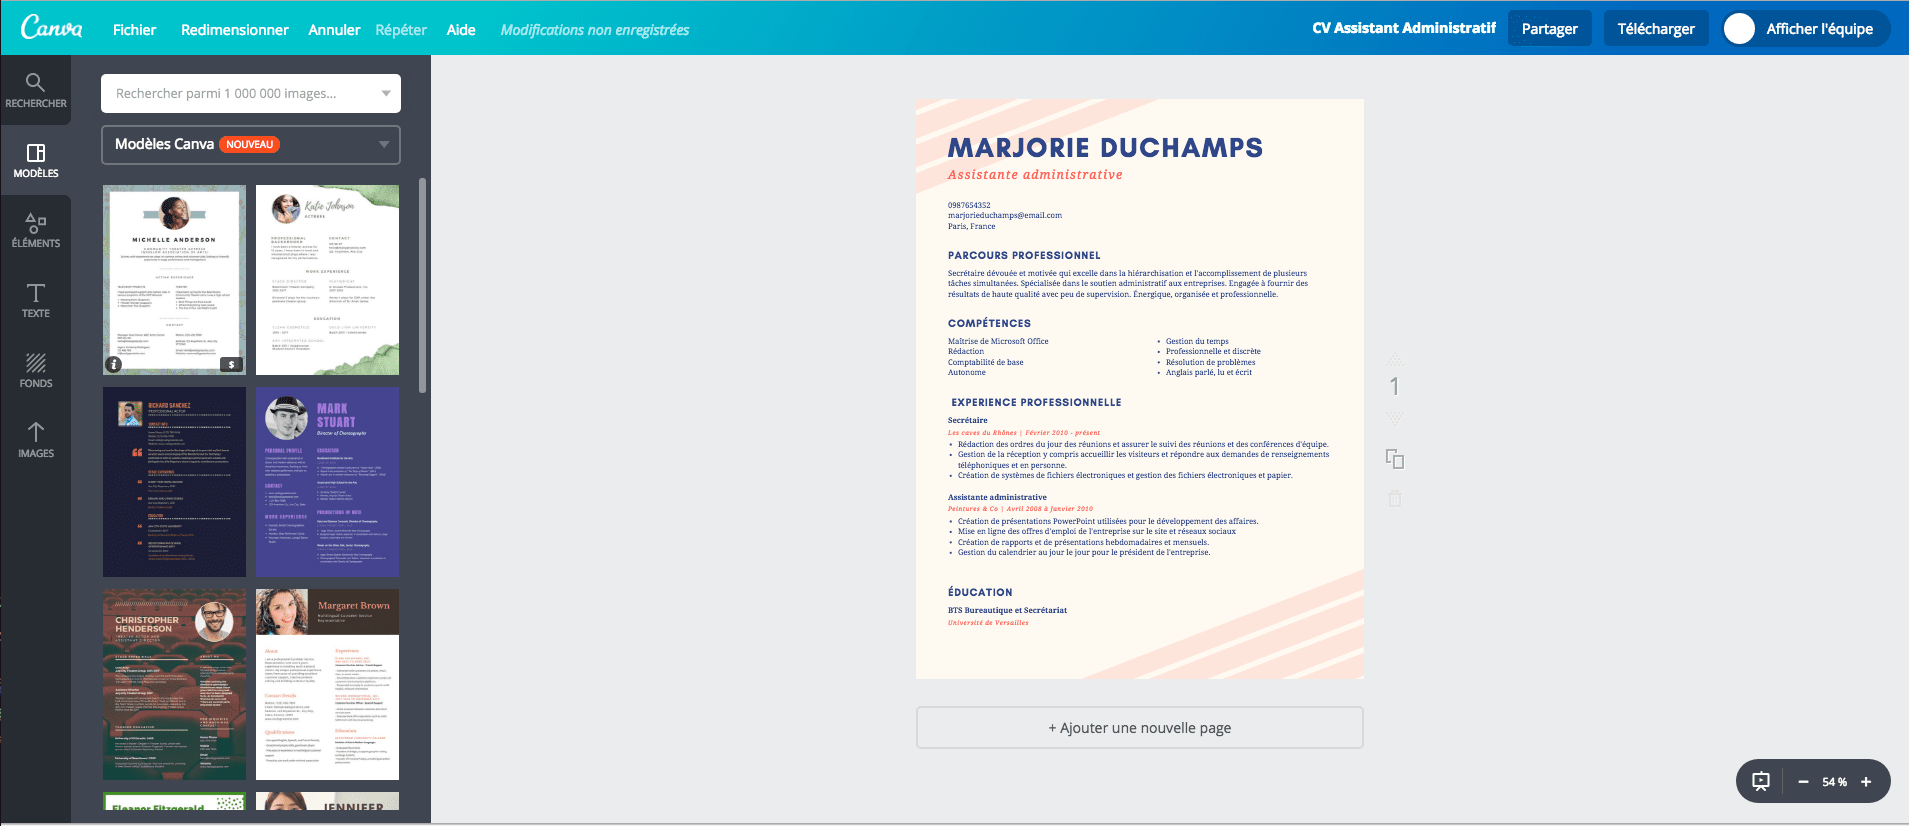This screenshot has width=1909, height=826.
Task: Open the Rechercher search panel
Action: (35, 90)
